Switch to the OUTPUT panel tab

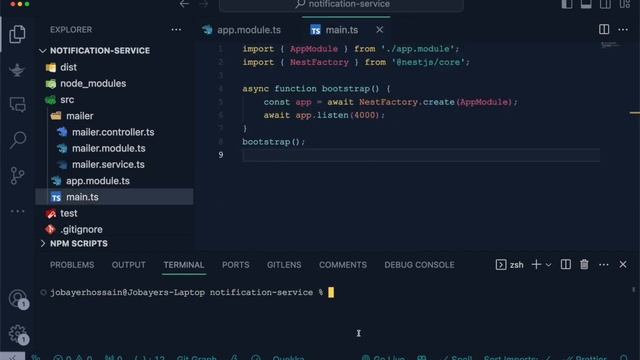(129, 265)
